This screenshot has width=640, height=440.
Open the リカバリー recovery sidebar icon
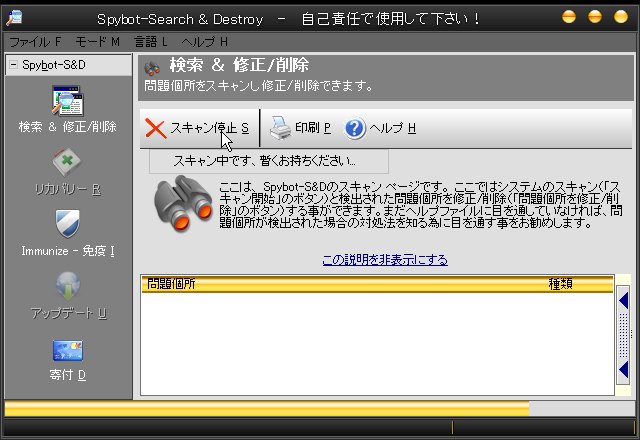[67, 162]
